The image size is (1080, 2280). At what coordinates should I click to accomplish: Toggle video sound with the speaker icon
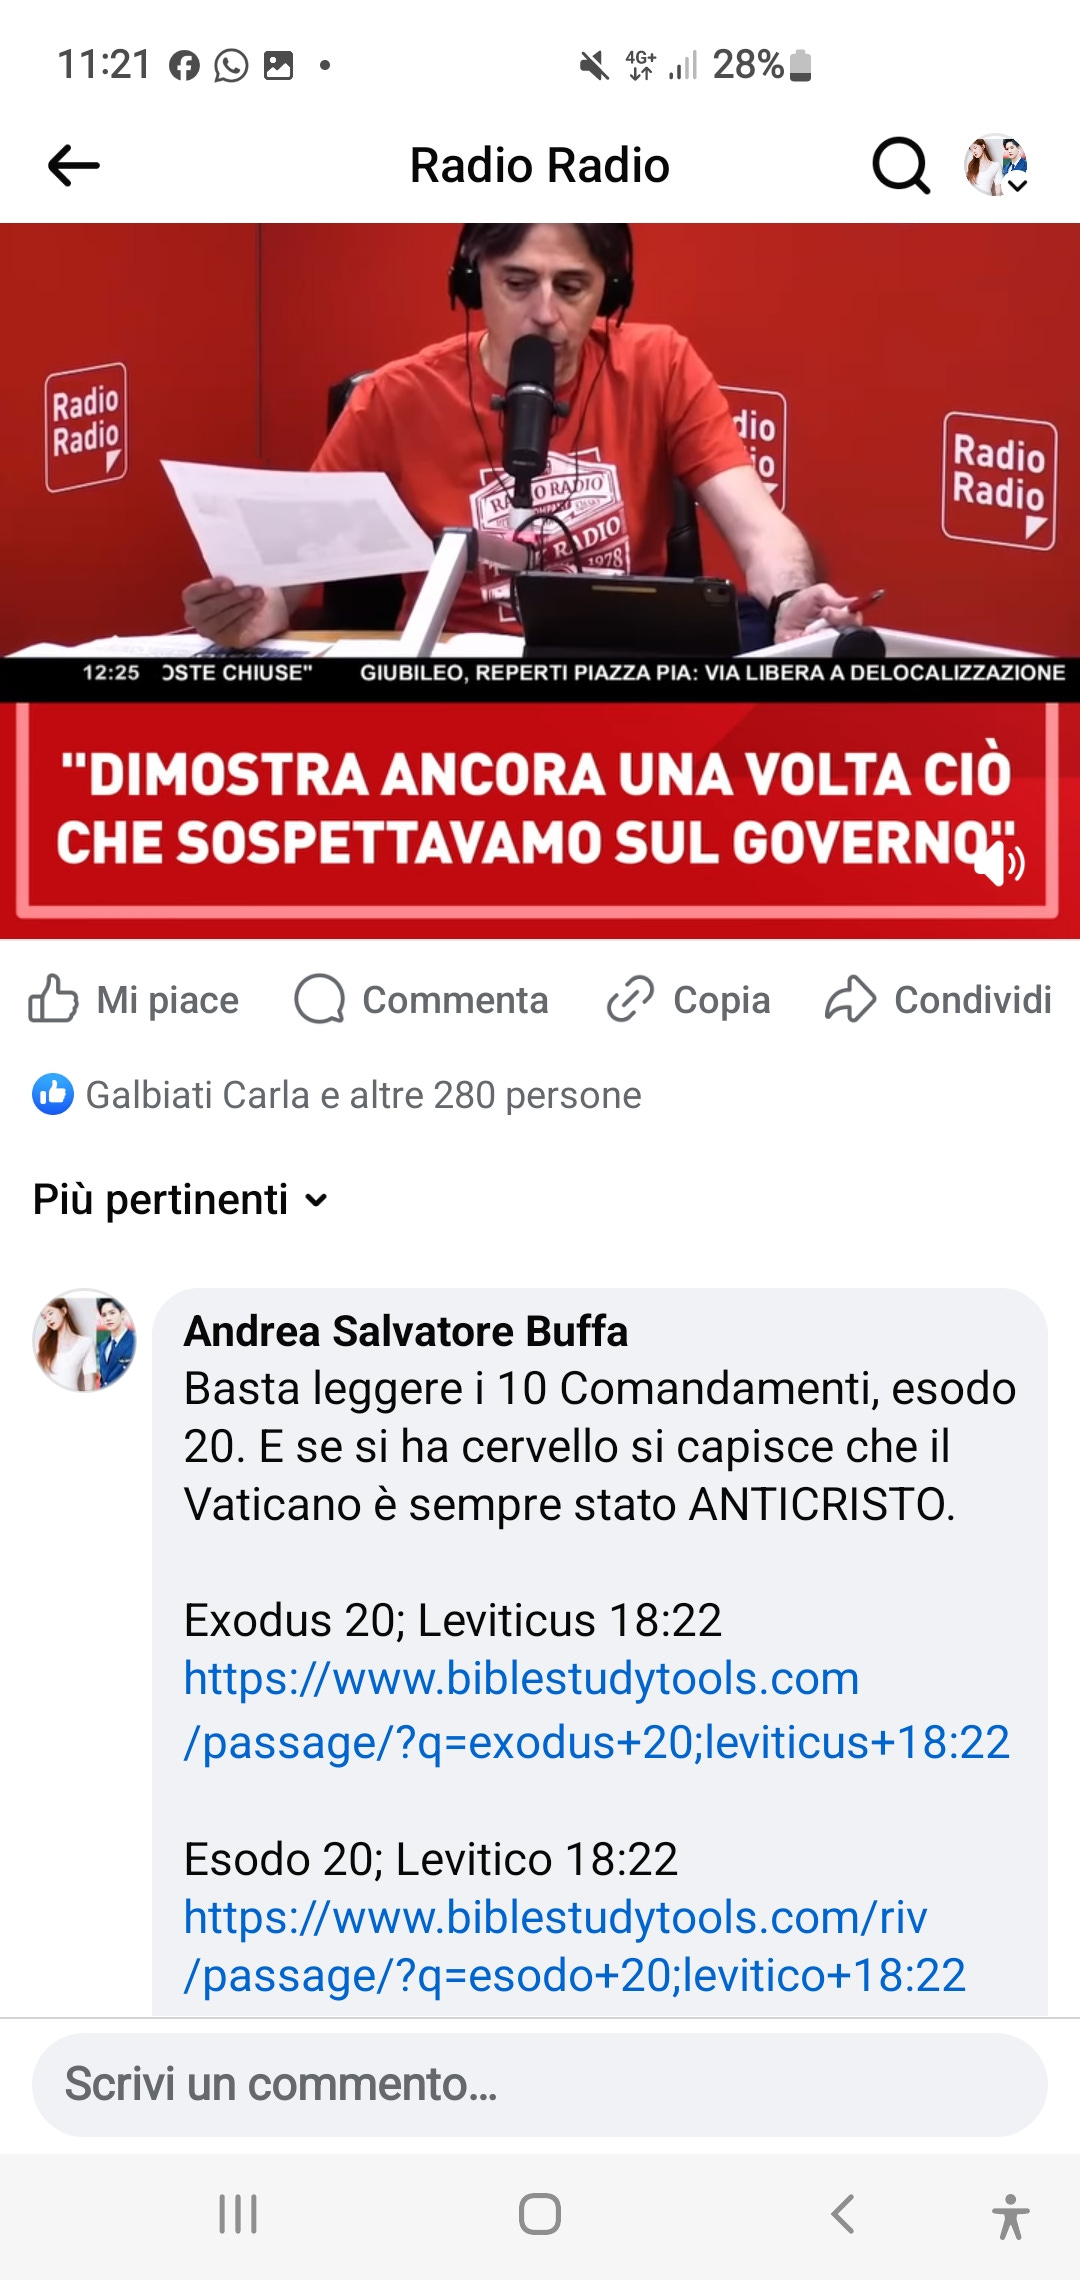[x=1000, y=863]
